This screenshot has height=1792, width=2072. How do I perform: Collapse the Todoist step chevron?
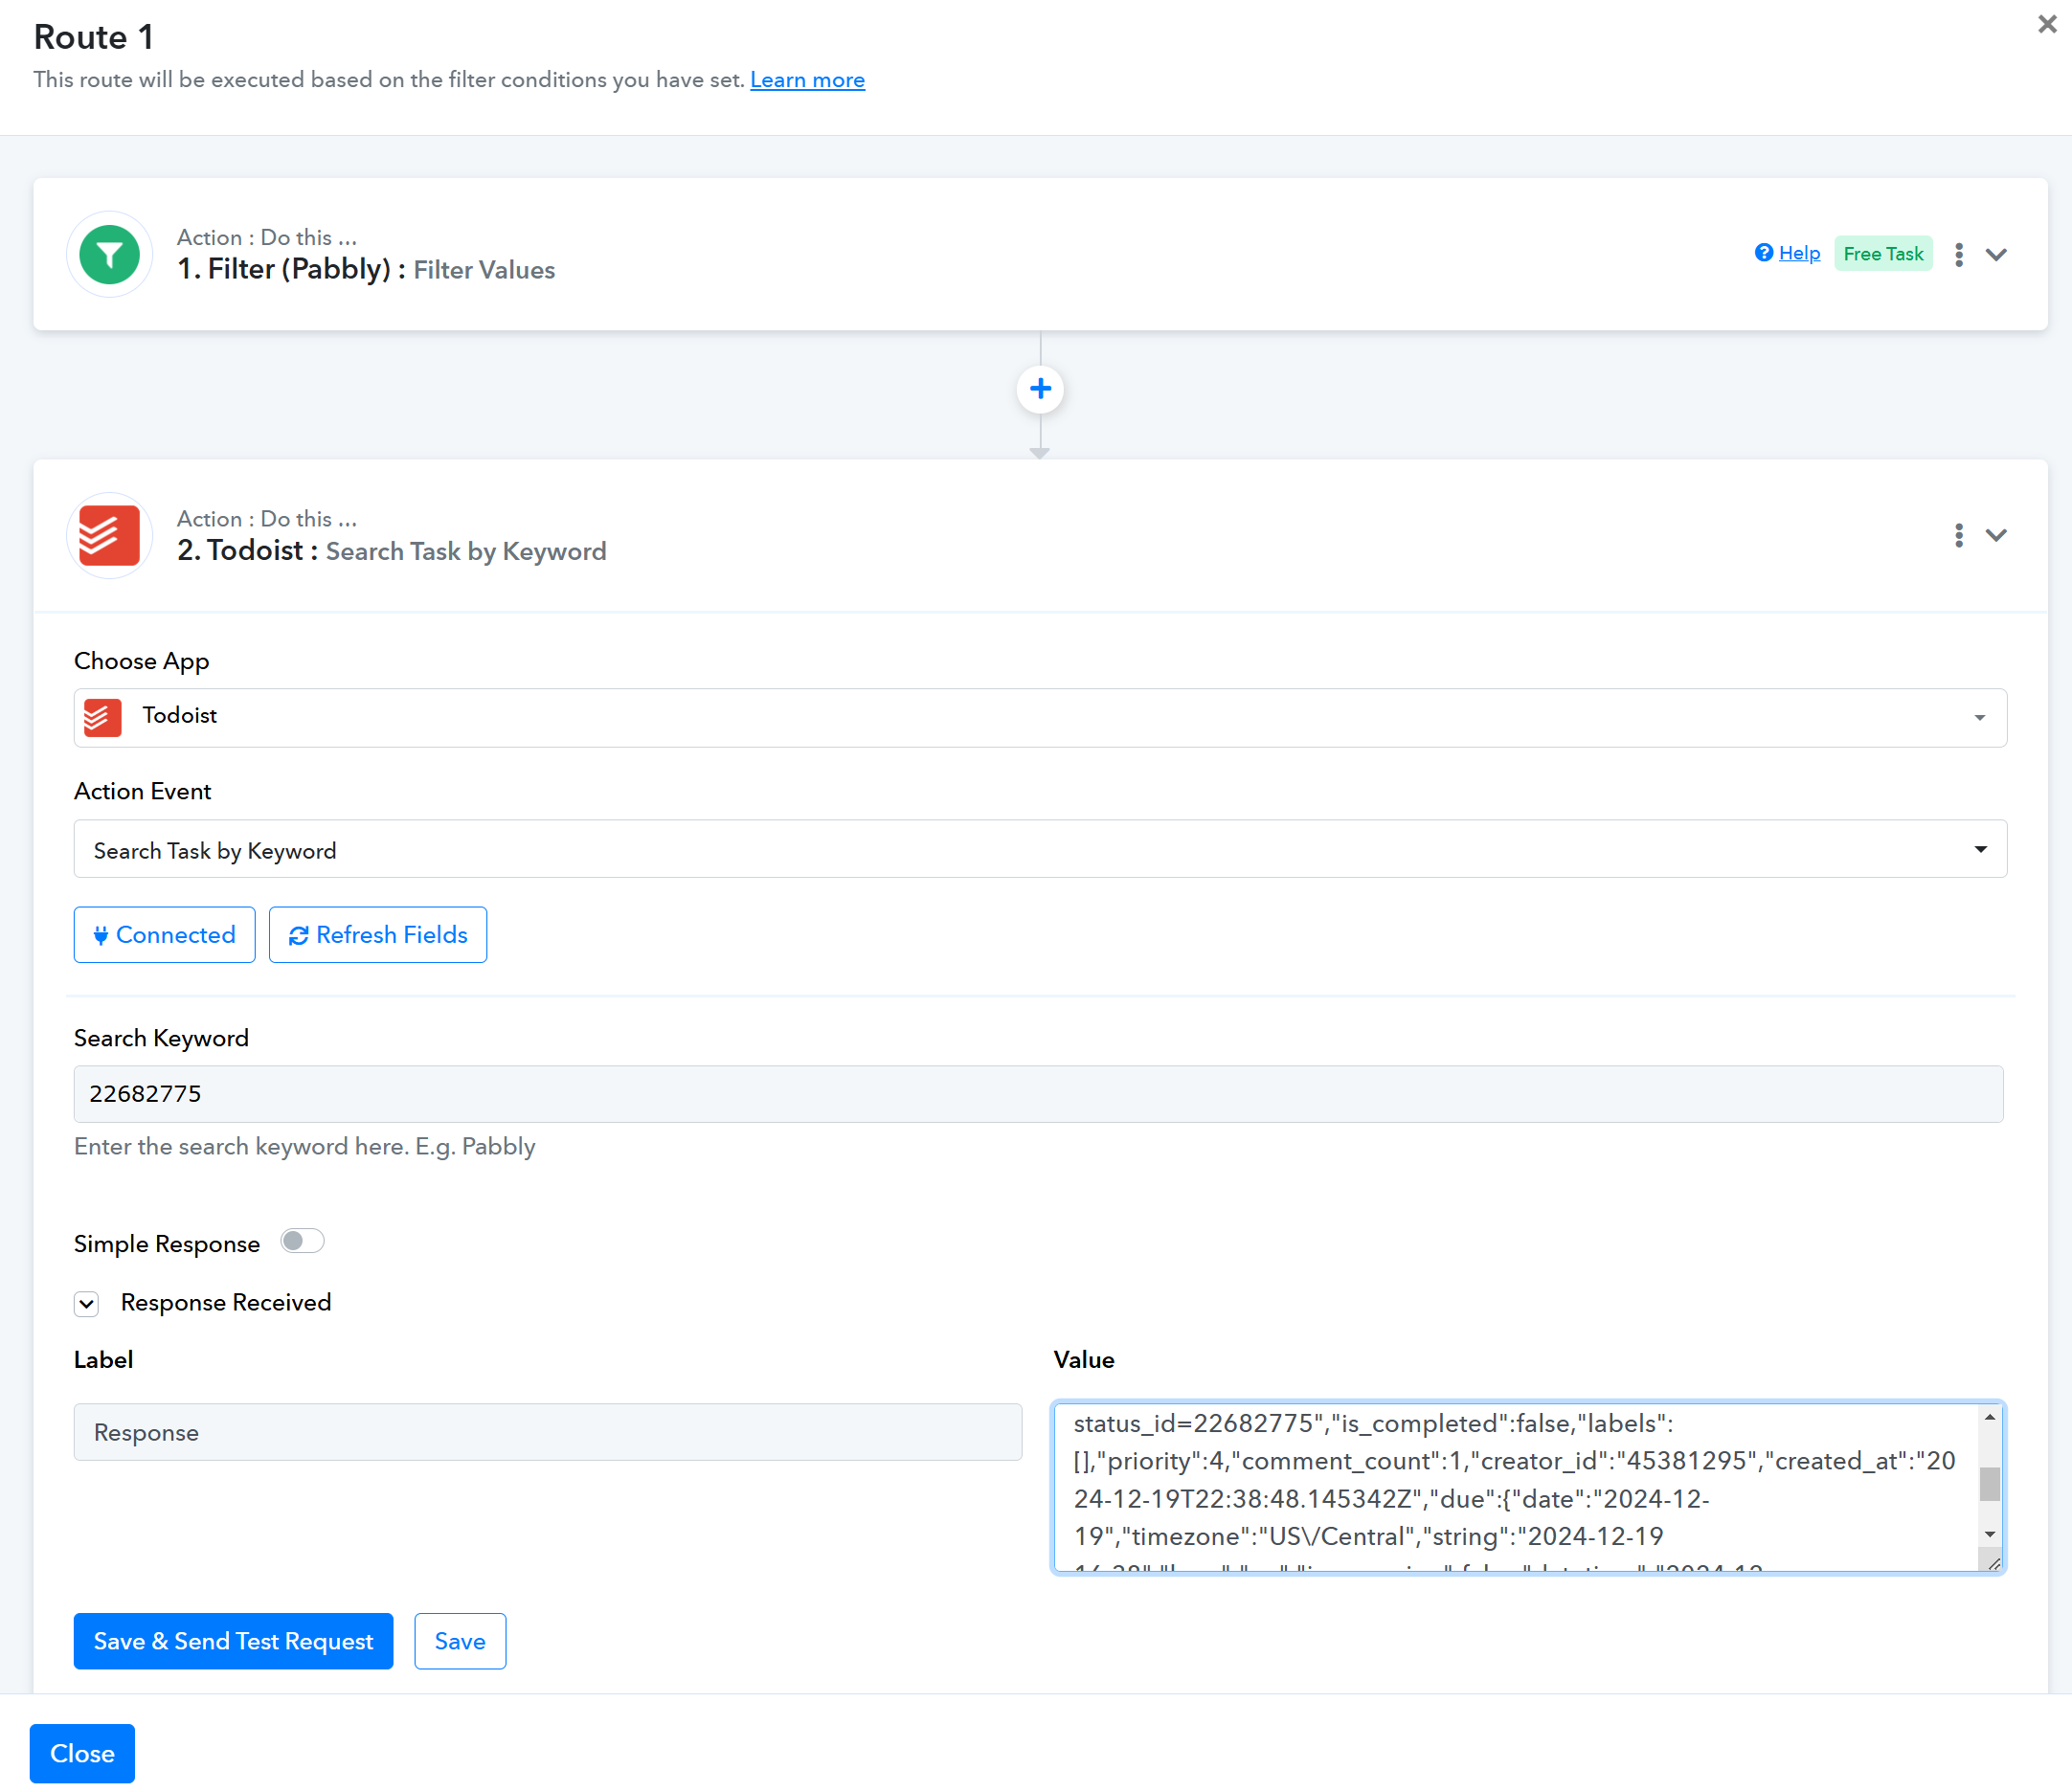click(1996, 535)
